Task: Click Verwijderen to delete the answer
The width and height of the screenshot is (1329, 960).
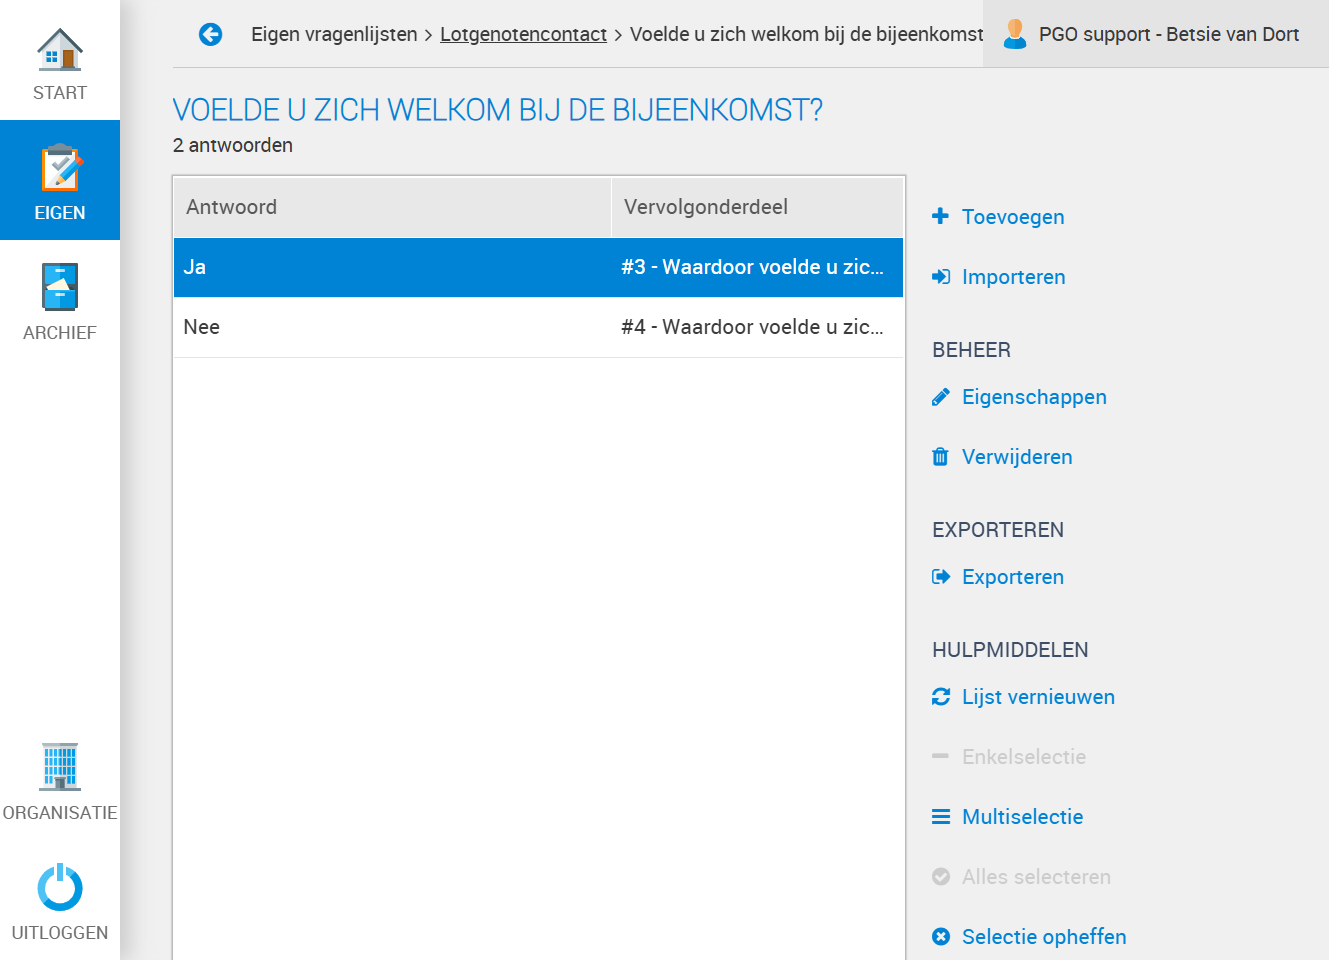Action: coord(1017,457)
